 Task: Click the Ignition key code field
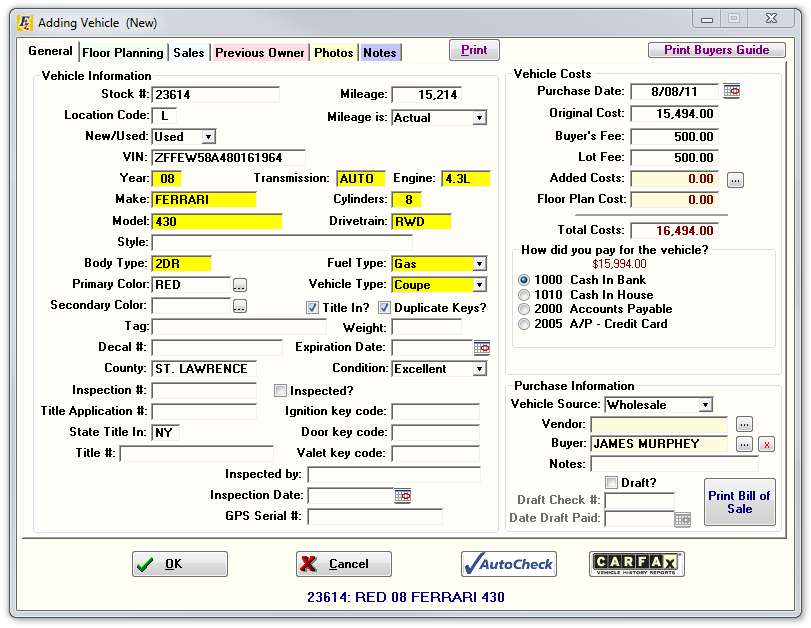(x=435, y=412)
